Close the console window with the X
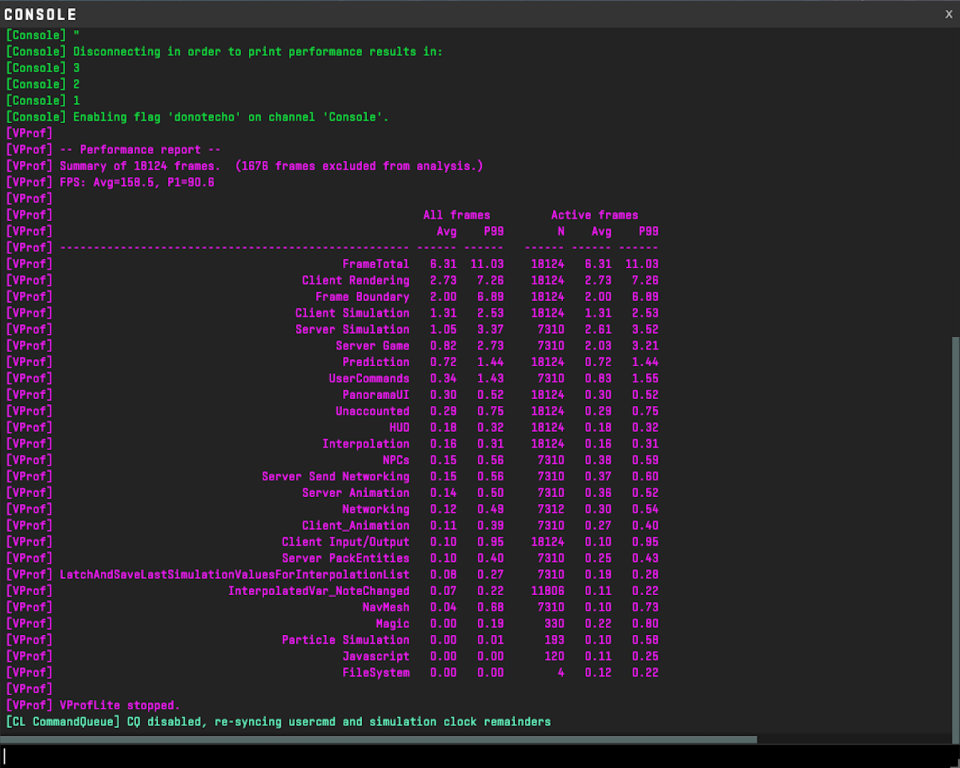Viewport: 960px width, 768px height. click(948, 14)
